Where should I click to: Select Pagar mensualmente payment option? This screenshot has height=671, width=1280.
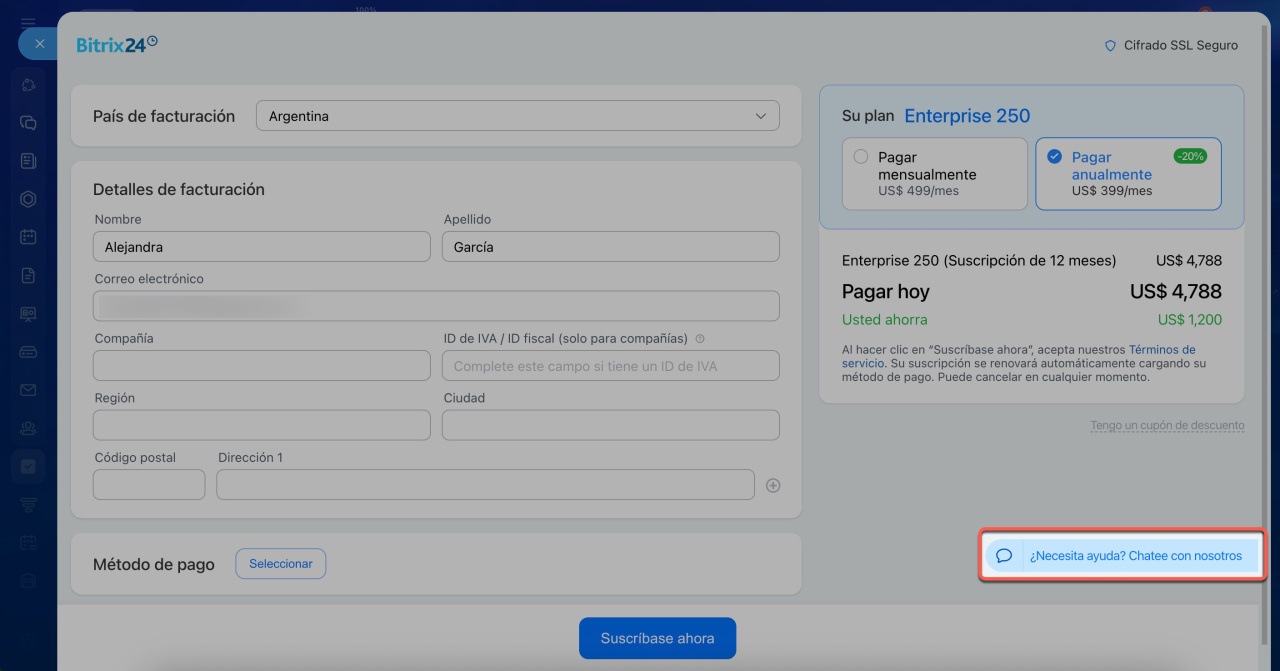(934, 174)
